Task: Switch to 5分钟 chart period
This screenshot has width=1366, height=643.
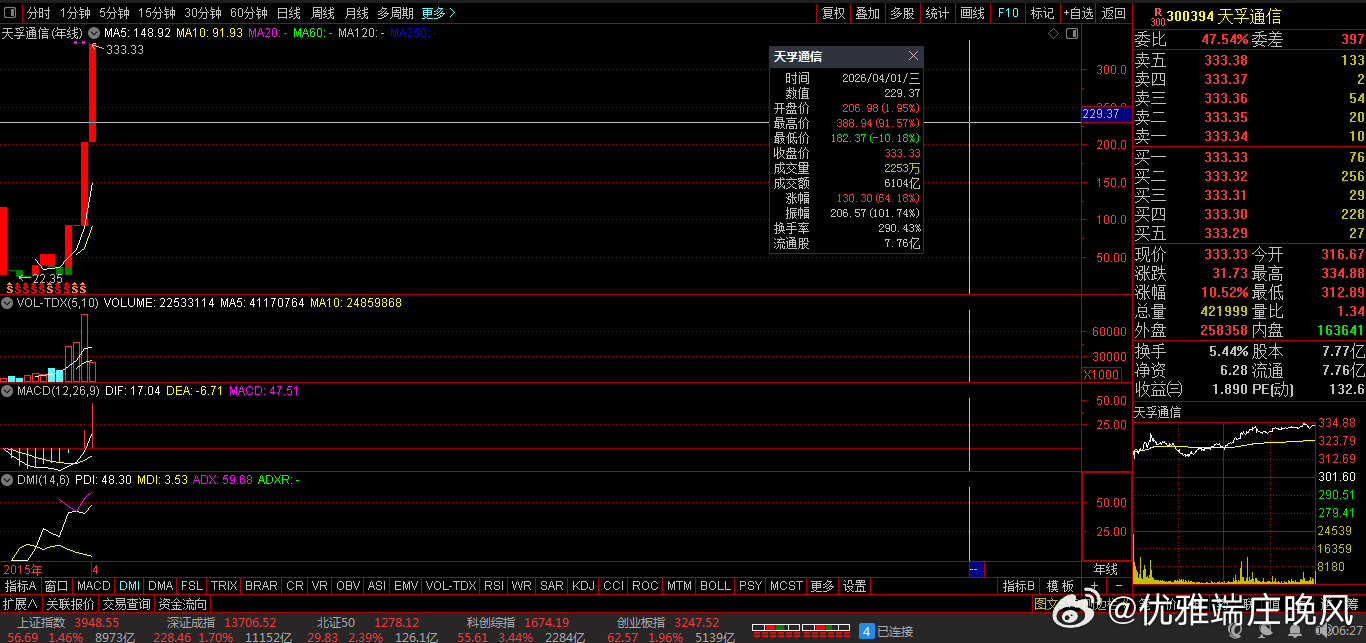Action: coord(114,13)
